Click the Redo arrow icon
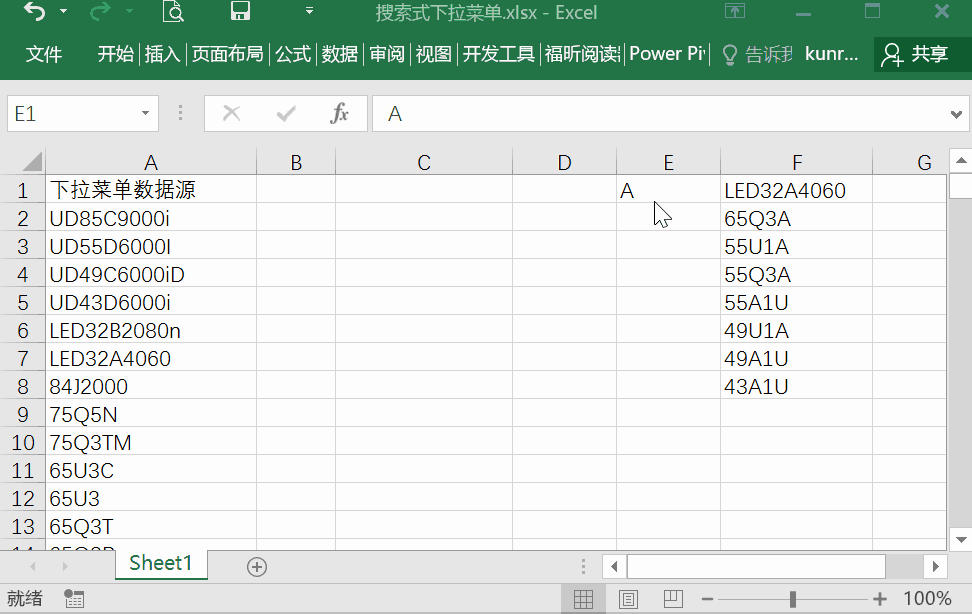The height and width of the screenshot is (614, 972). tap(100, 11)
